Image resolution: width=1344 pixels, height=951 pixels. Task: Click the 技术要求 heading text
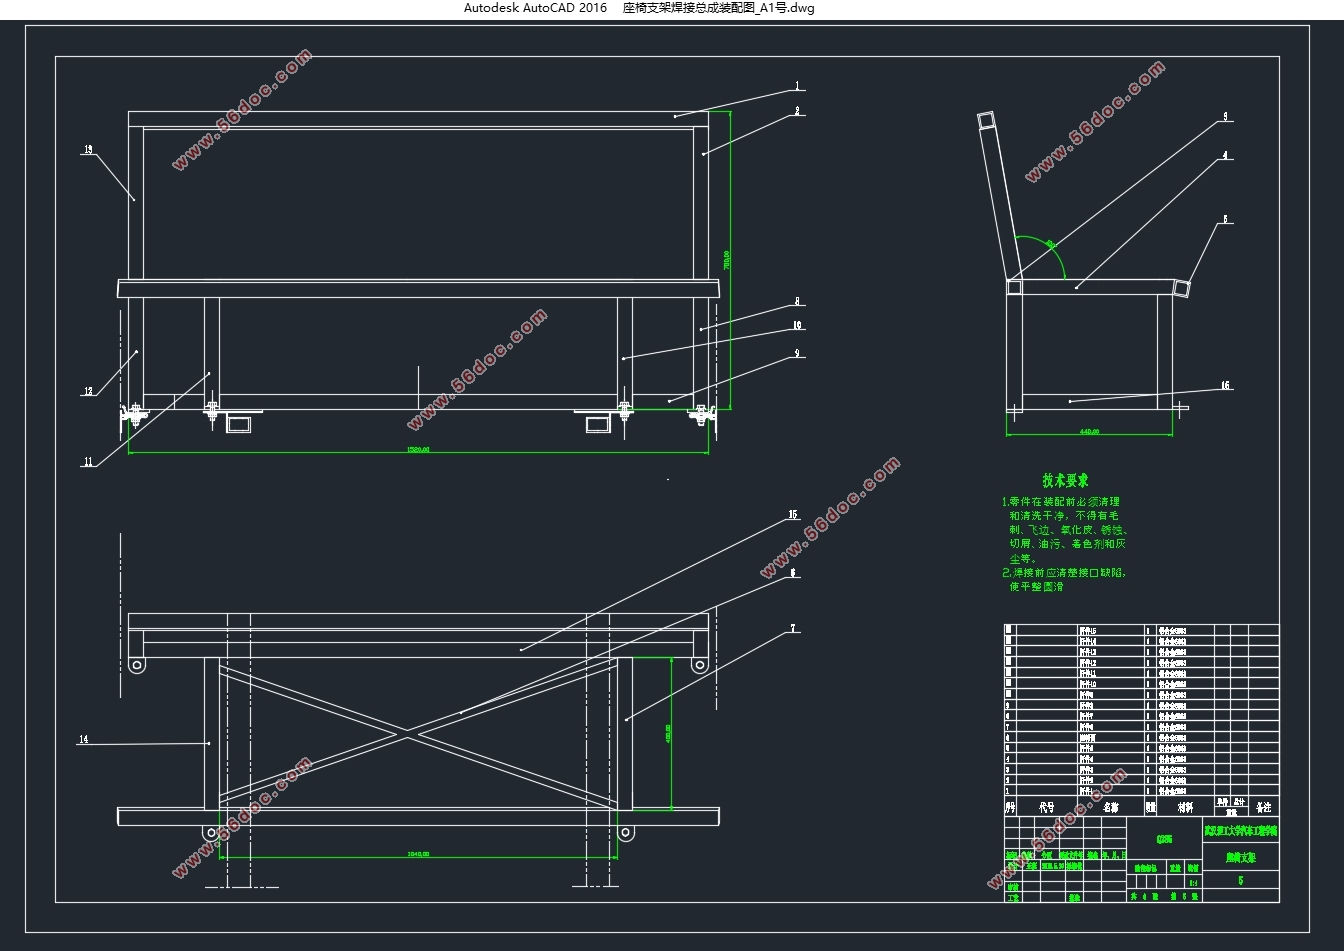(1065, 481)
